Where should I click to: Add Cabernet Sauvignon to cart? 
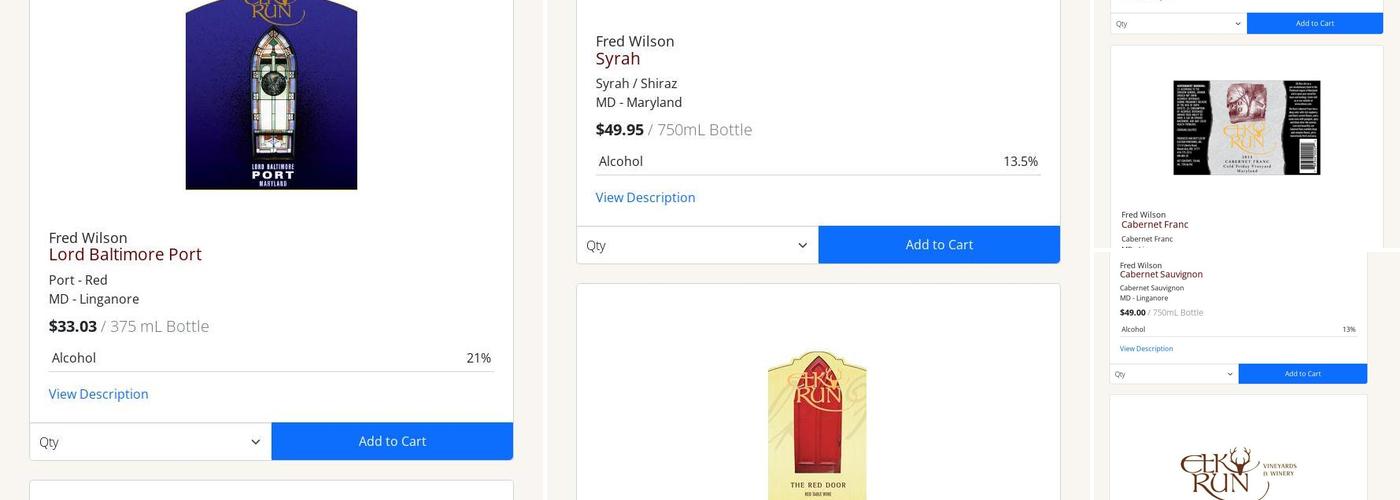[1302, 374]
